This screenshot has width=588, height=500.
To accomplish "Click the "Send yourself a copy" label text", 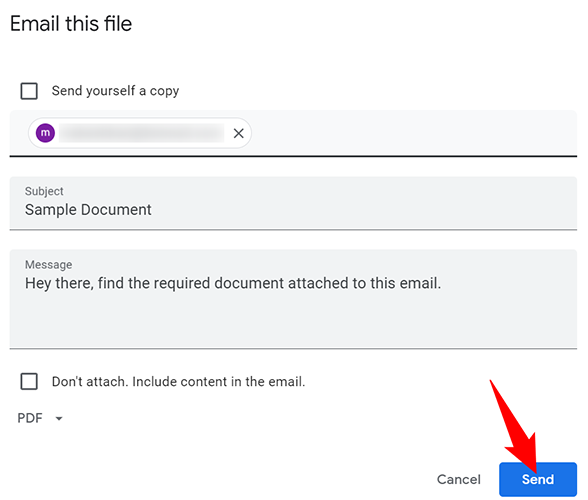I will [x=116, y=91].
